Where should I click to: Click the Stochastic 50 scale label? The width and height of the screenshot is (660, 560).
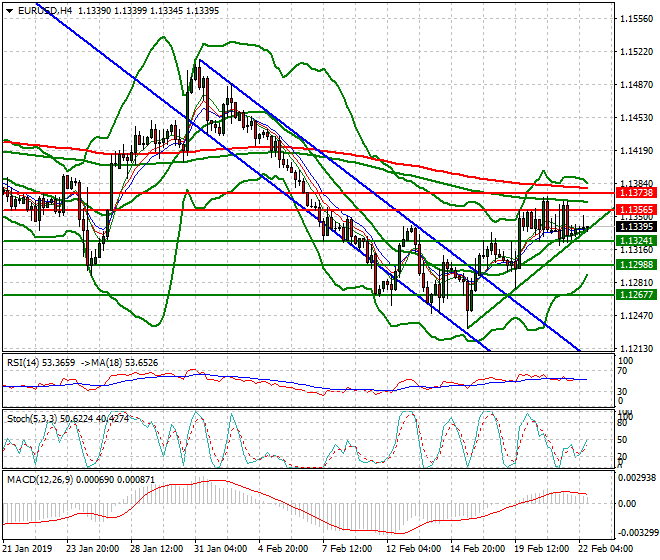[x=623, y=440]
